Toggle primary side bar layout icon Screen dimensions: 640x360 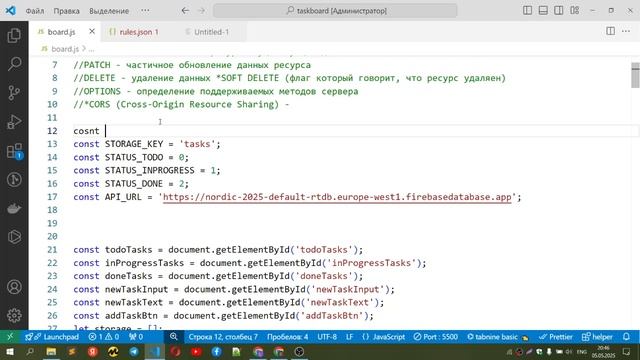click(x=527, y=10)
